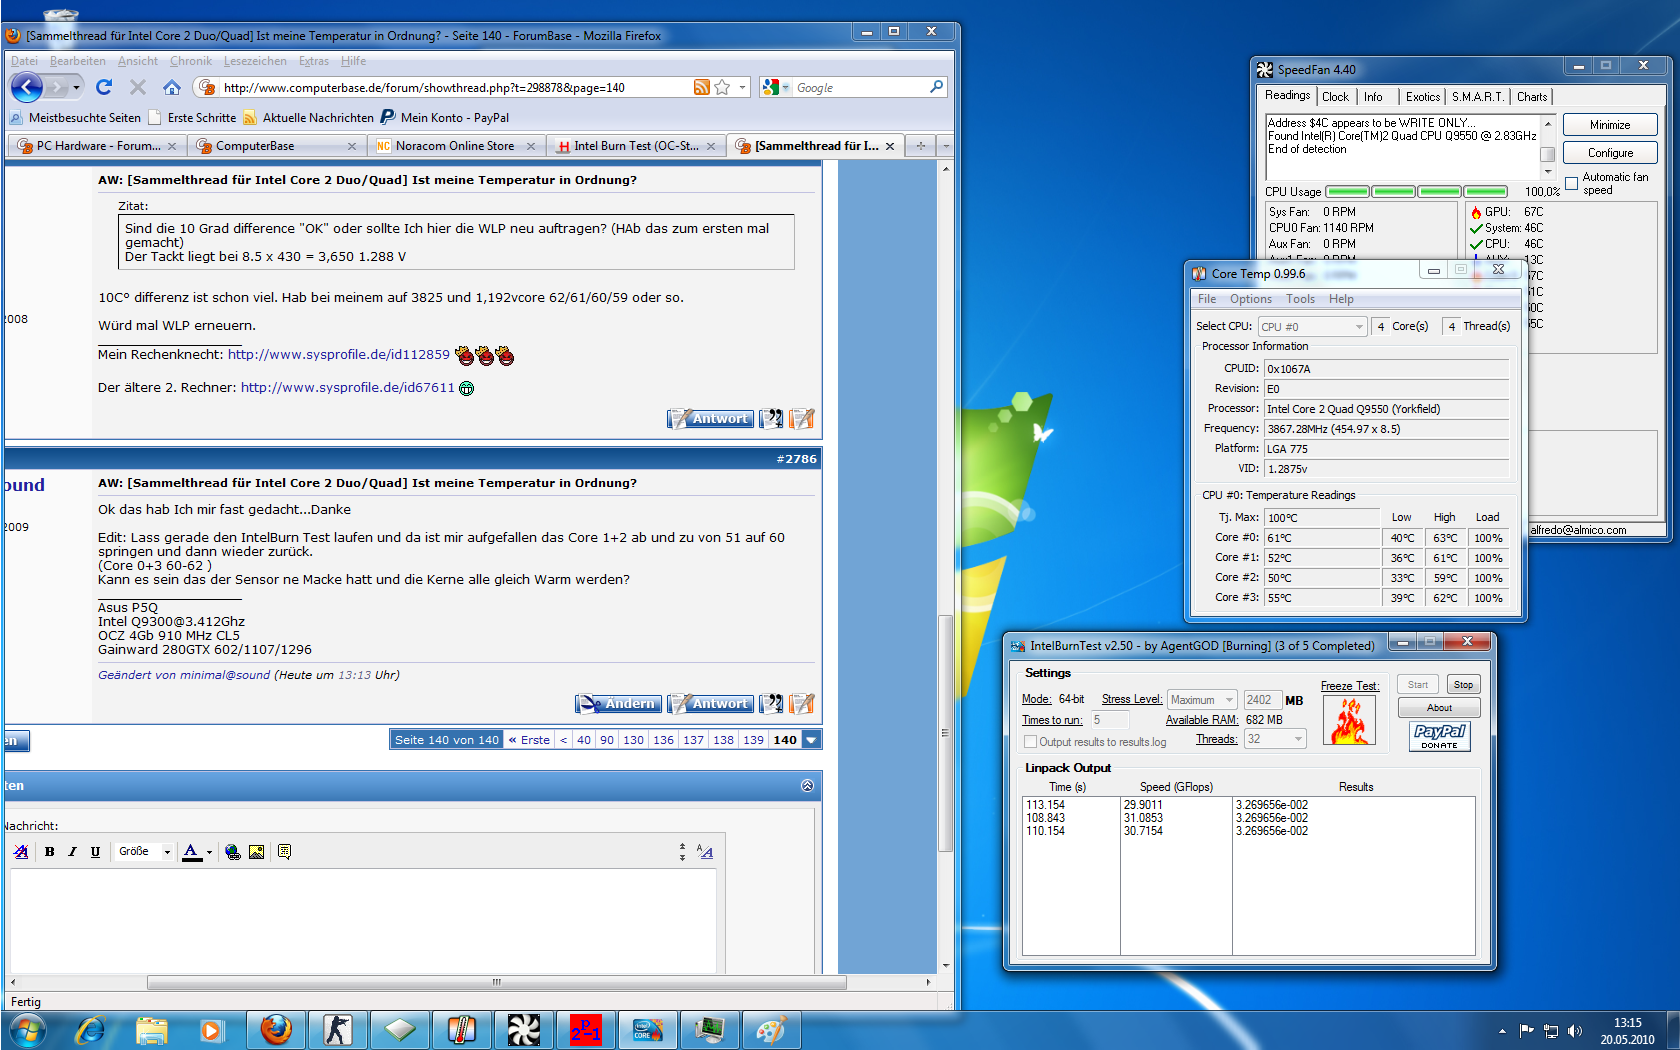
Task: Open Firefox home page icon
Action: pos(172,87)
